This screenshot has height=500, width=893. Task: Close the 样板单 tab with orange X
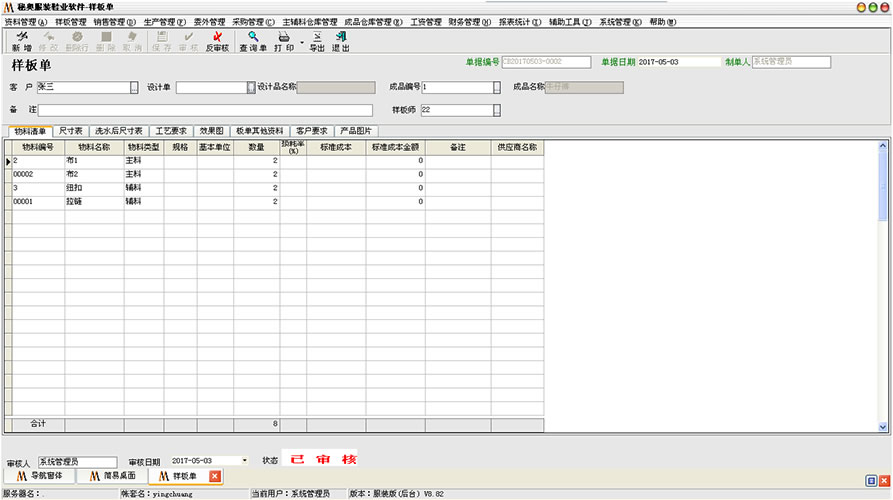coord(215,476)
